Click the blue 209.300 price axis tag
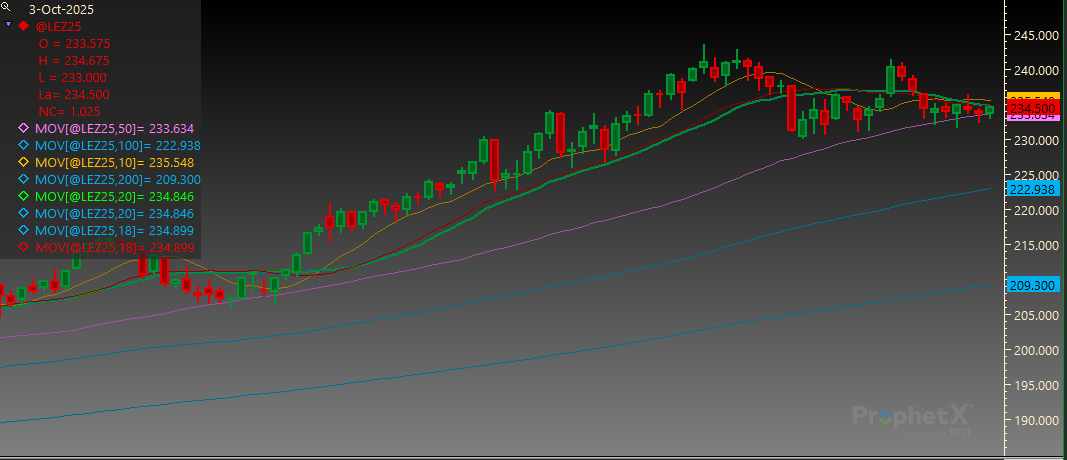 pyautogui.click(x=1033, y=284)
